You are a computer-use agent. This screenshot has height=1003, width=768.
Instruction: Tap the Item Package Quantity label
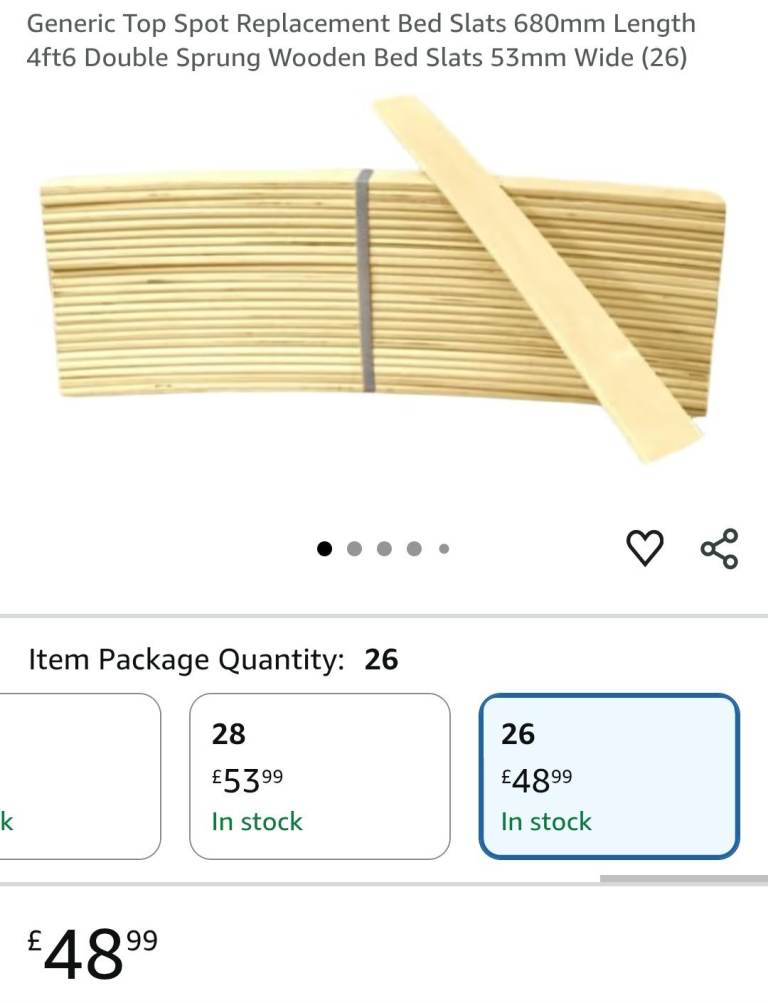tap(186, 660)
